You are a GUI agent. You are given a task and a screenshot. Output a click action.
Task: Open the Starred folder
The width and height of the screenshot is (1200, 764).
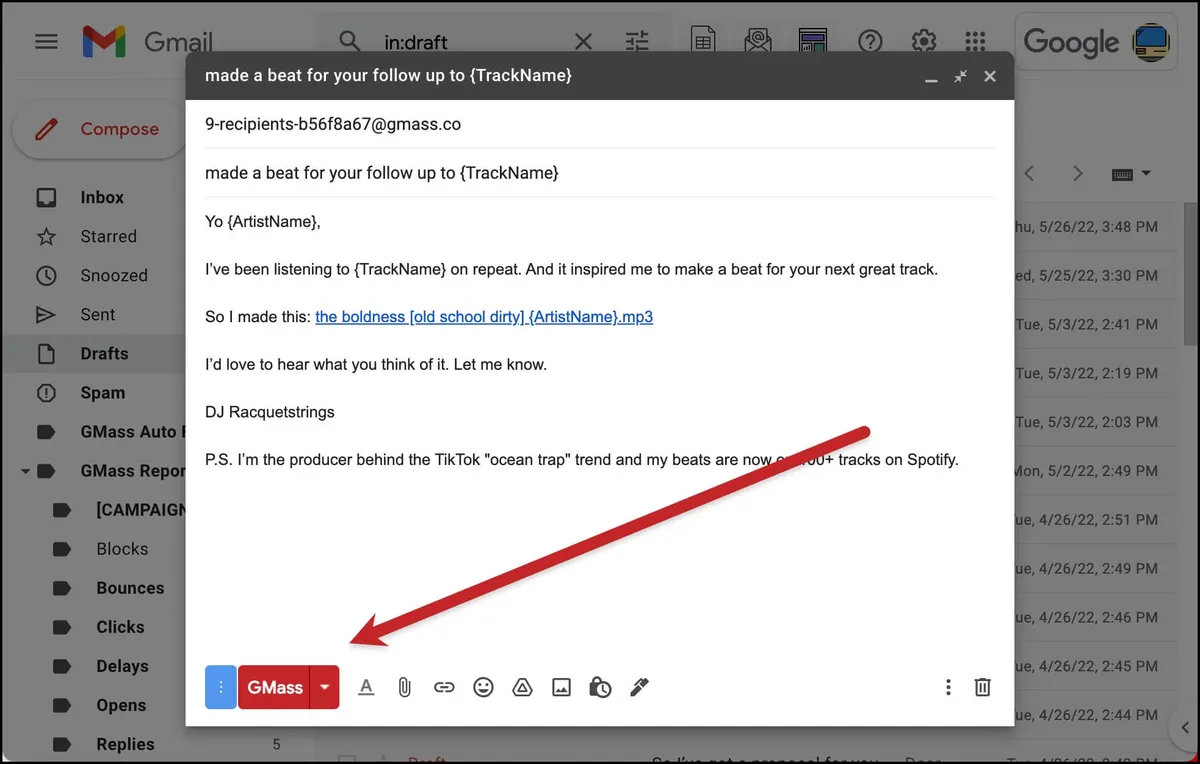coord(108,236)
